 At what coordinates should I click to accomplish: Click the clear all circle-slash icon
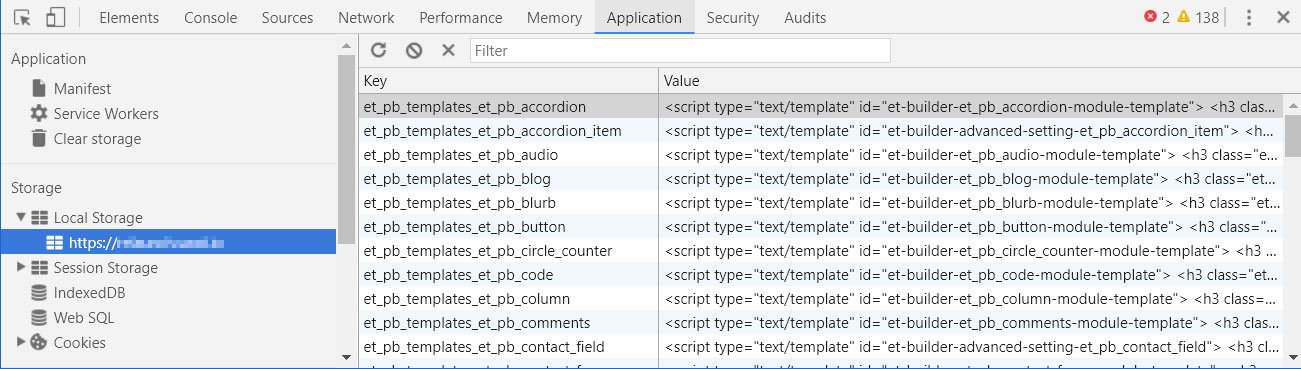coord(413,50)
